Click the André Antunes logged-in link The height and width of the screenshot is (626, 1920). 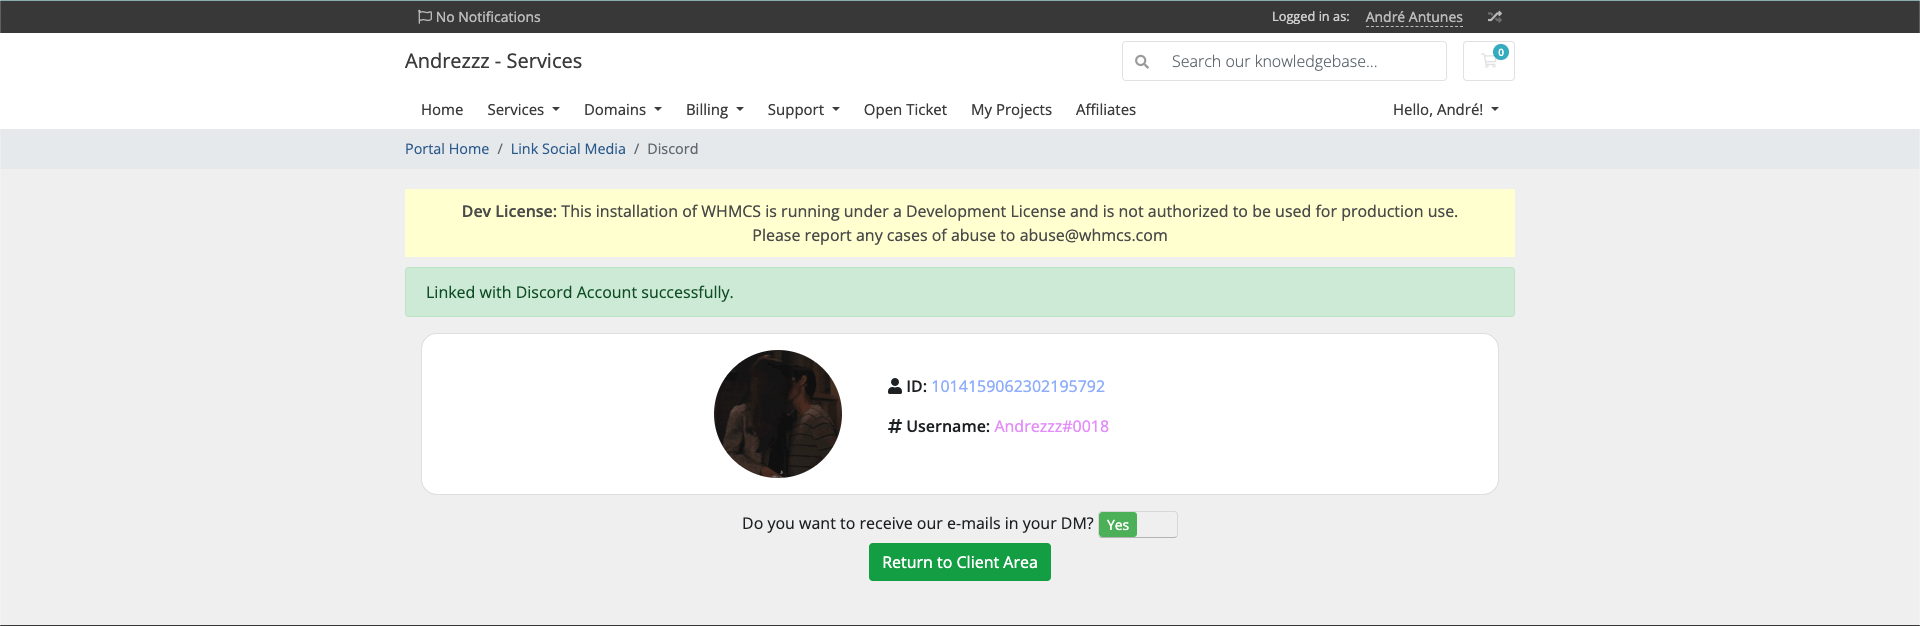(1414, 17)
